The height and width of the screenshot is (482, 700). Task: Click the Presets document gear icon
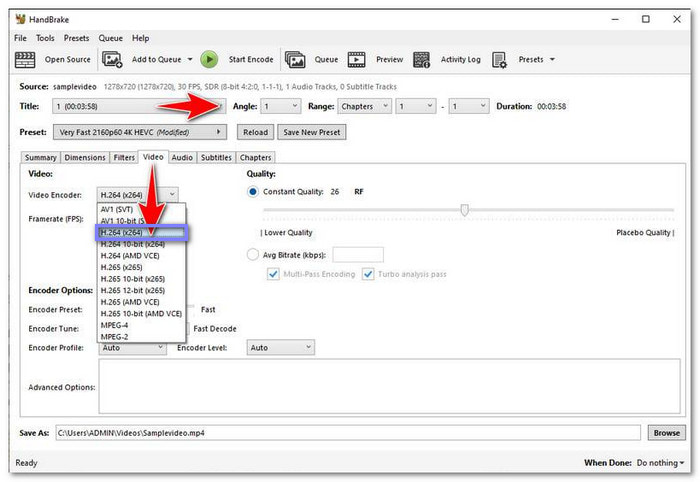(500, 59)
